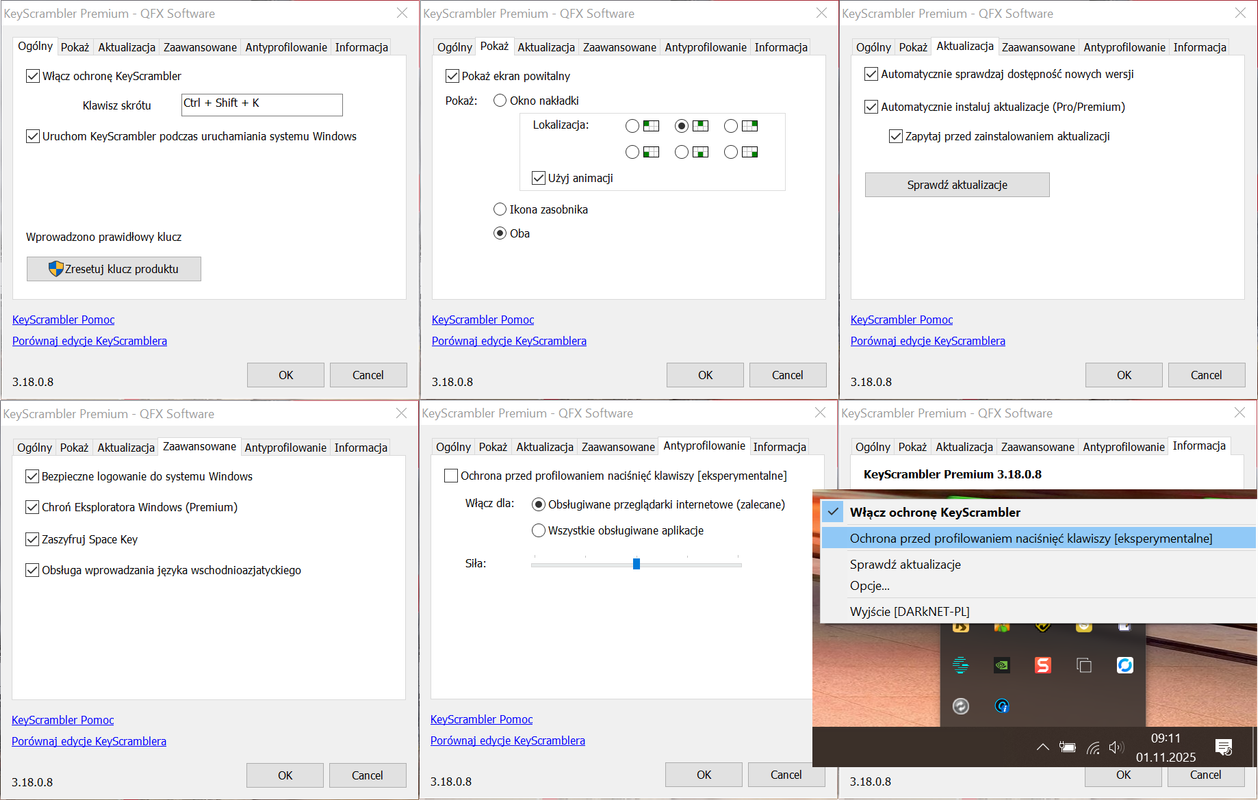Click OK in the Ogólny window
The height and width of the screenshot is (800, 1258).
coord(286,375)
